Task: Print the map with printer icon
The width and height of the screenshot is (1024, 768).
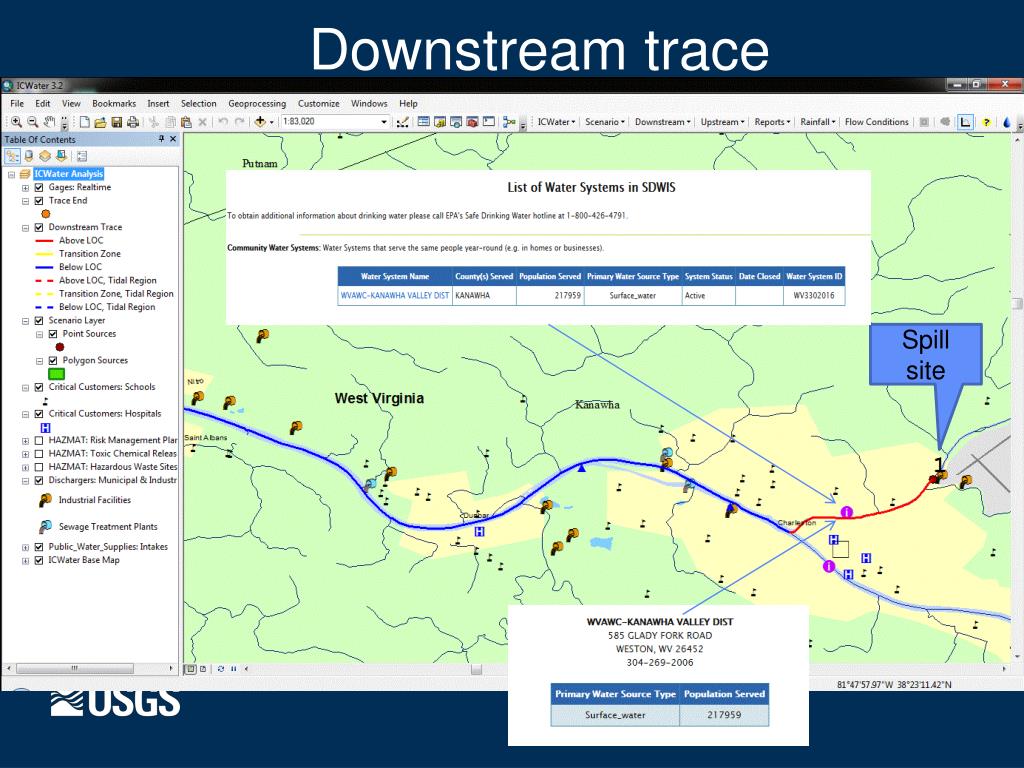Action: 133,122
